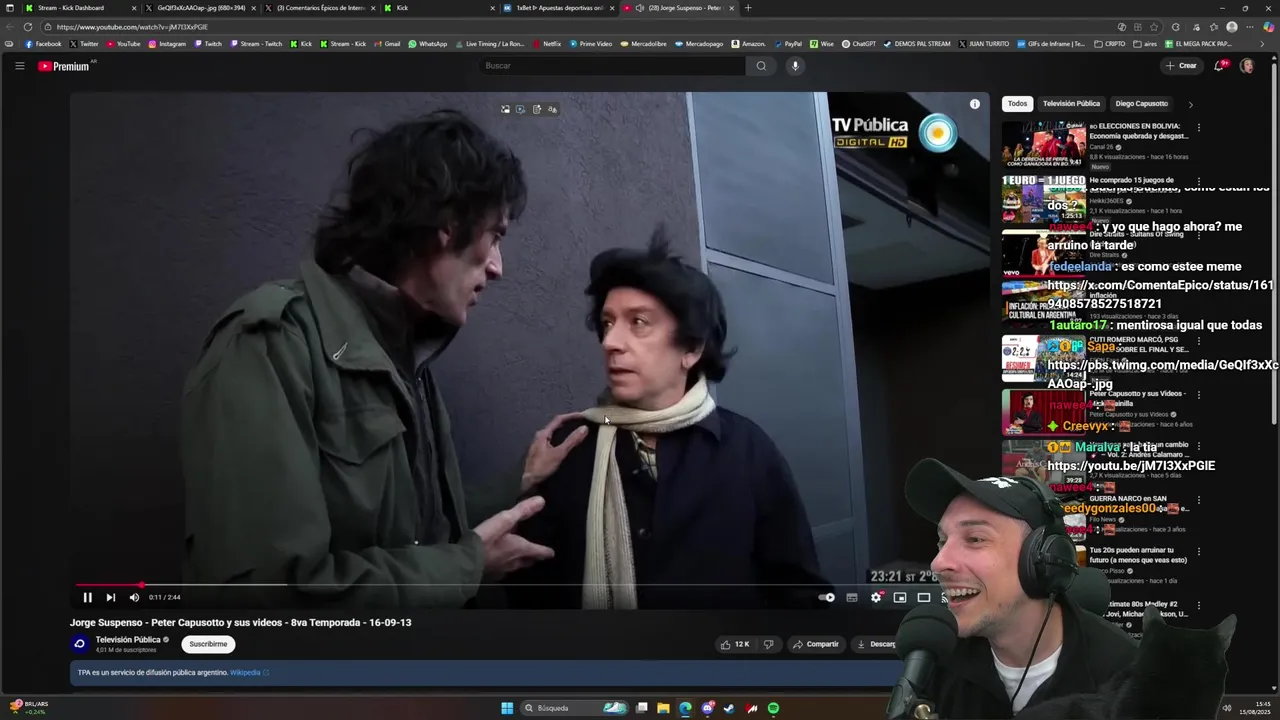The width and height of the screenshot is (1280, 720).
Task: Toggle subtitles in the video player
Action: (x=852, y=597)
